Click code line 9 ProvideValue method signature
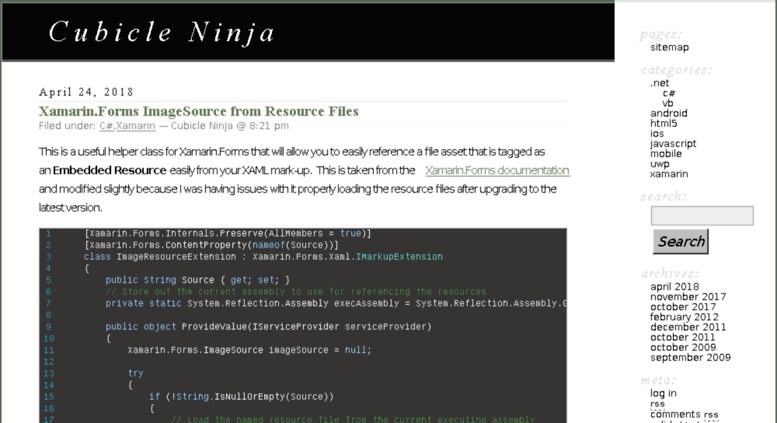 point(268,326)
